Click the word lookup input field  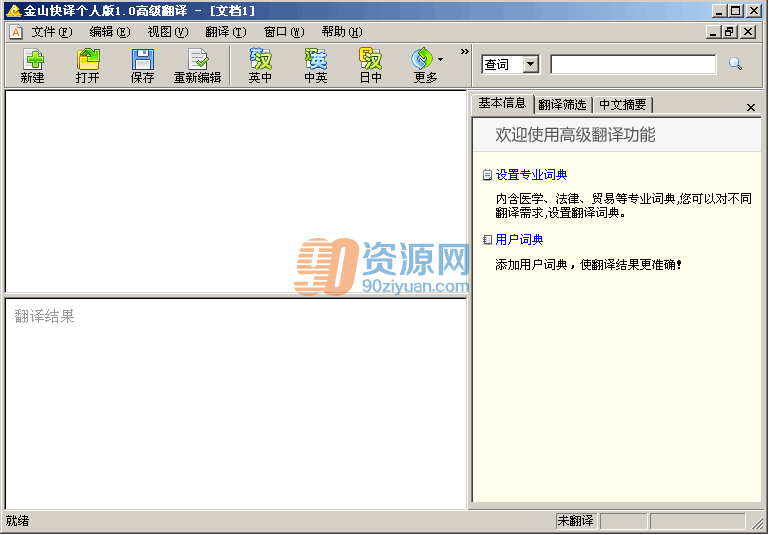pos(633,64)
